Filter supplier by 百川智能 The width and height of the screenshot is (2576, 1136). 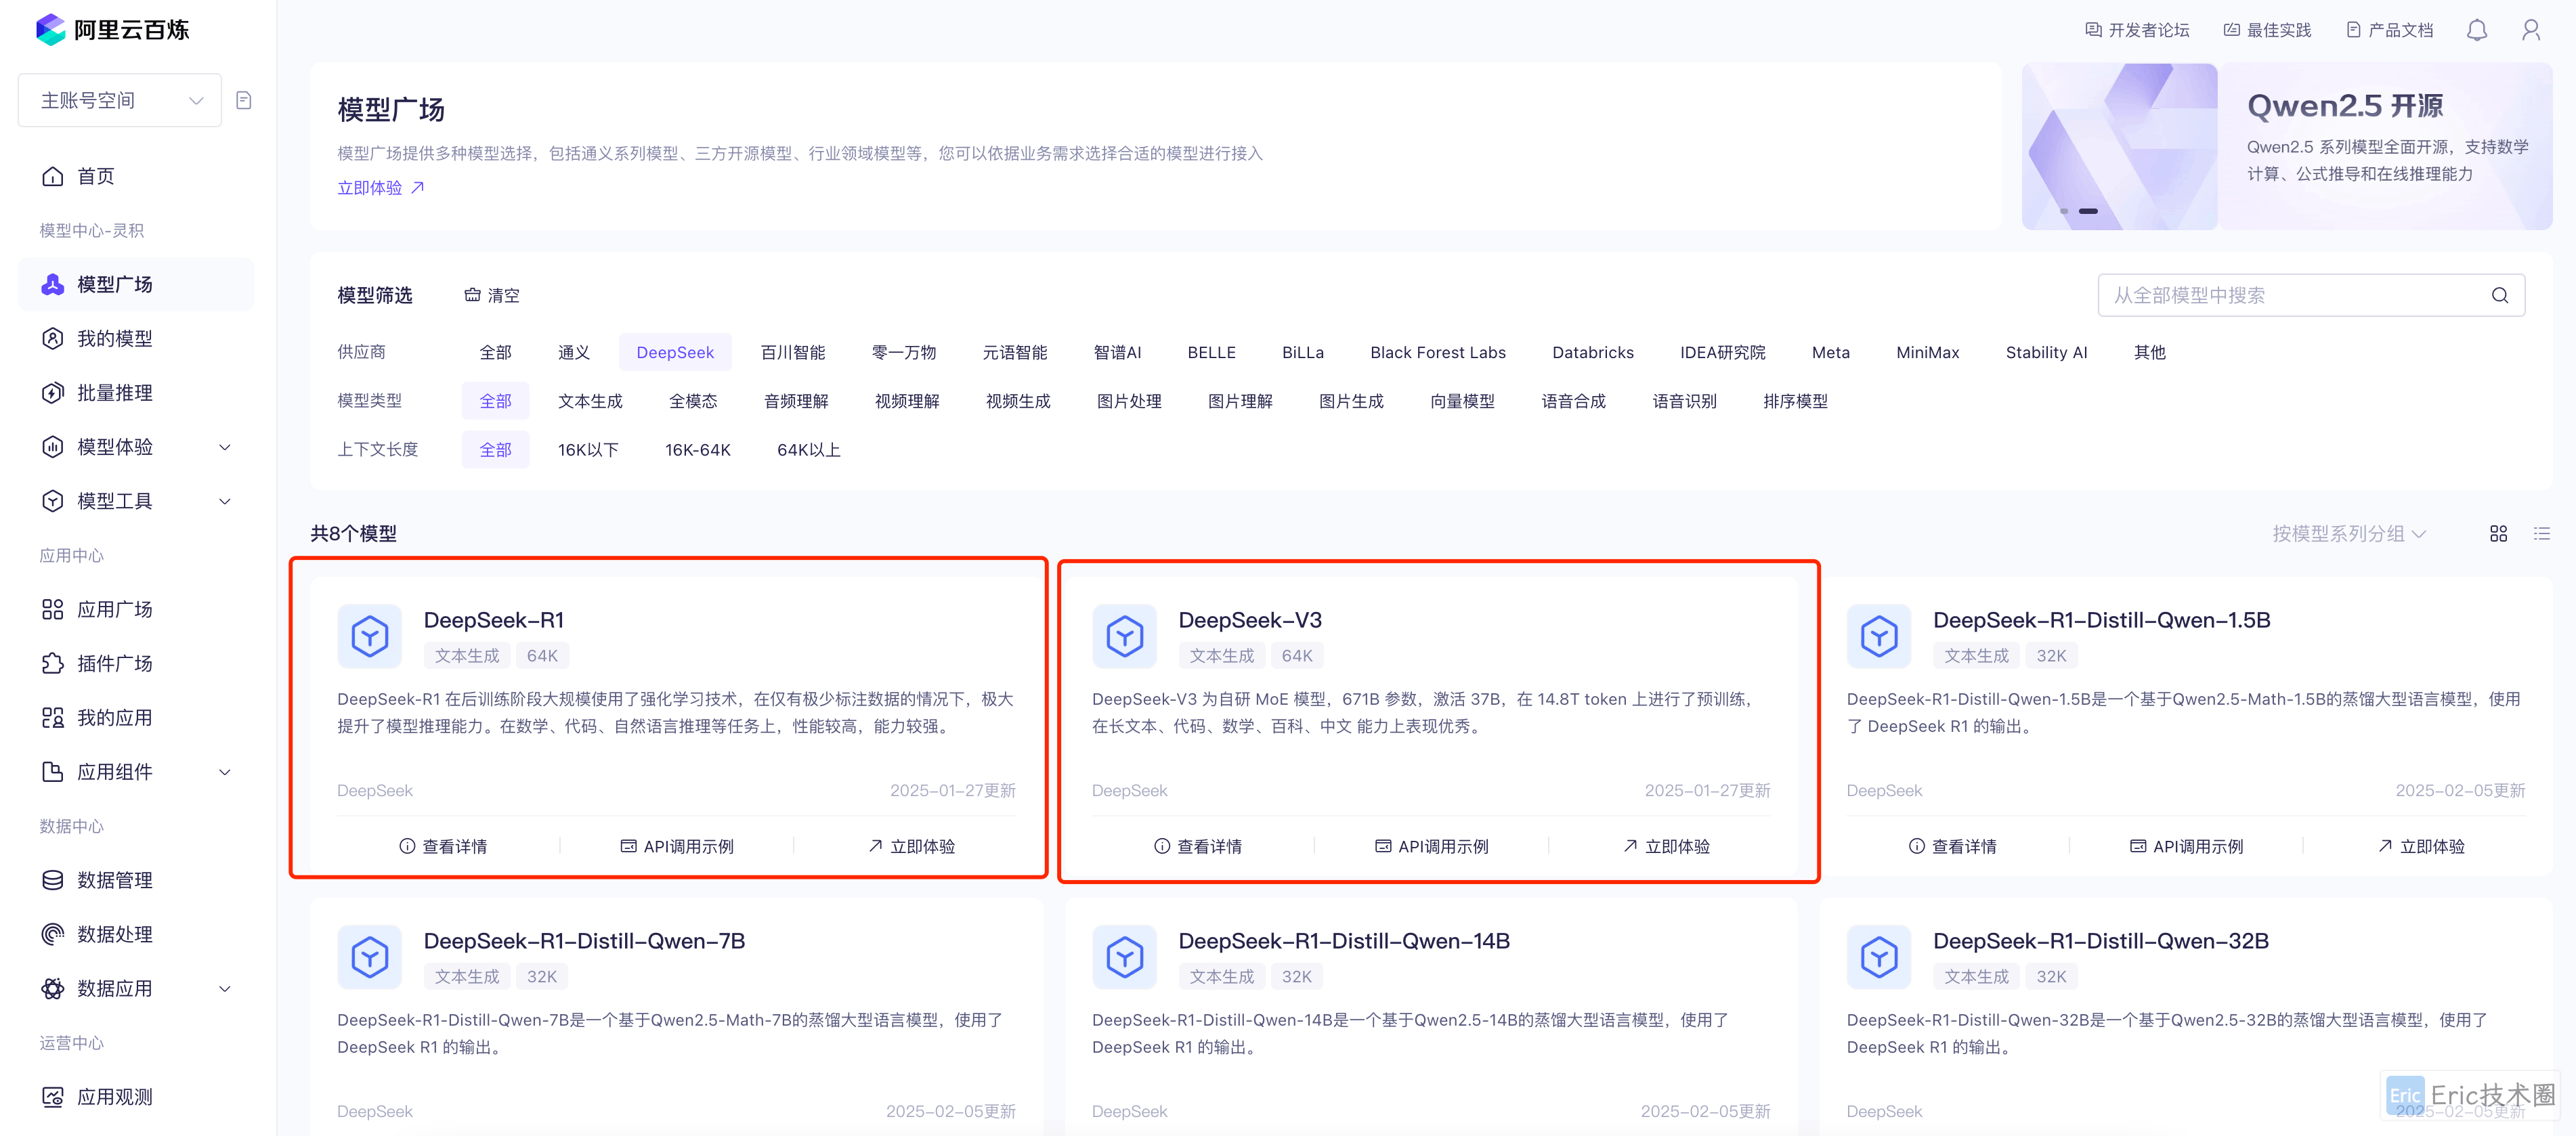(x=793, y=352)
